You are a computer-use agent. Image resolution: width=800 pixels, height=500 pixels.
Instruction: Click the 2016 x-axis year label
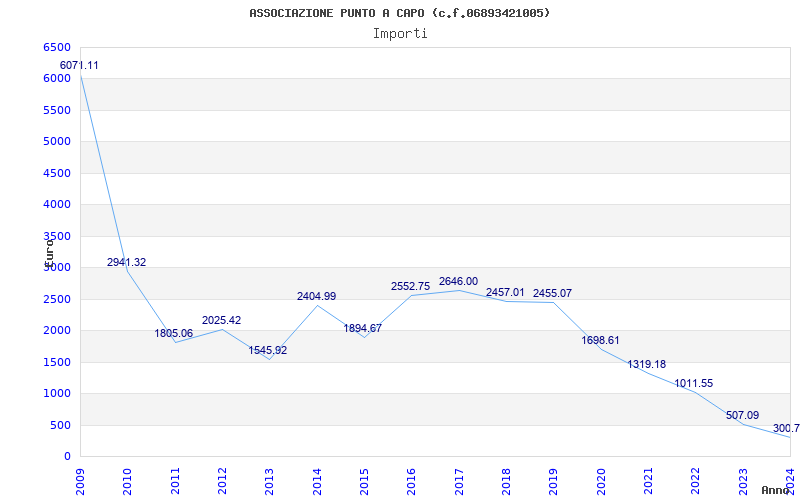point(411,482)
